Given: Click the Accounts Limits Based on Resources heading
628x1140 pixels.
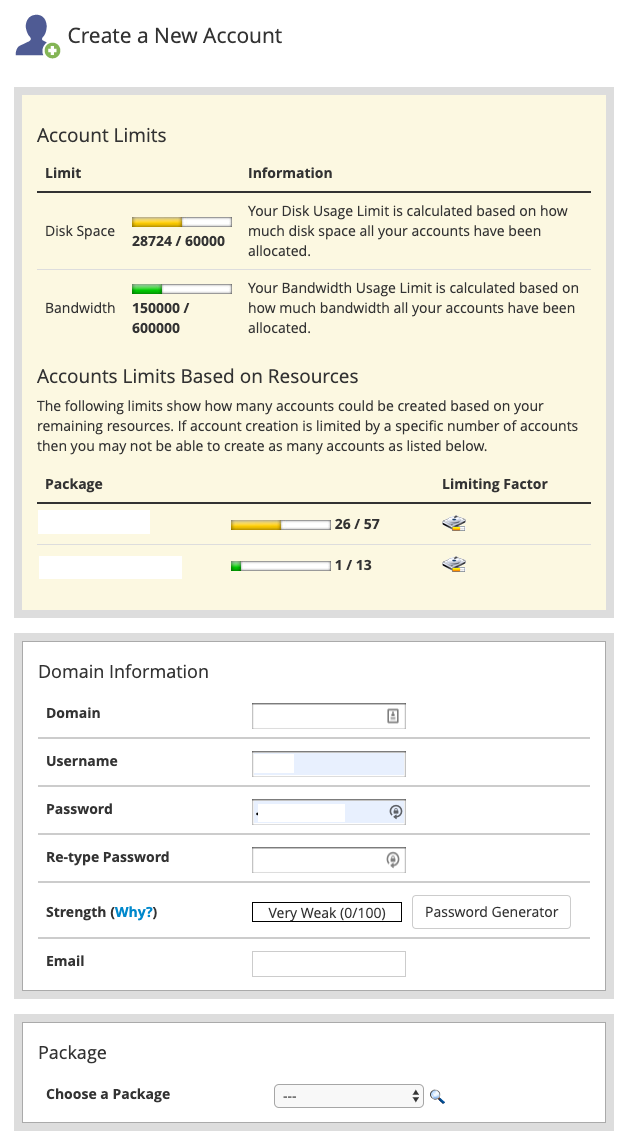Looking at the screenshot, I should (198, 377).
